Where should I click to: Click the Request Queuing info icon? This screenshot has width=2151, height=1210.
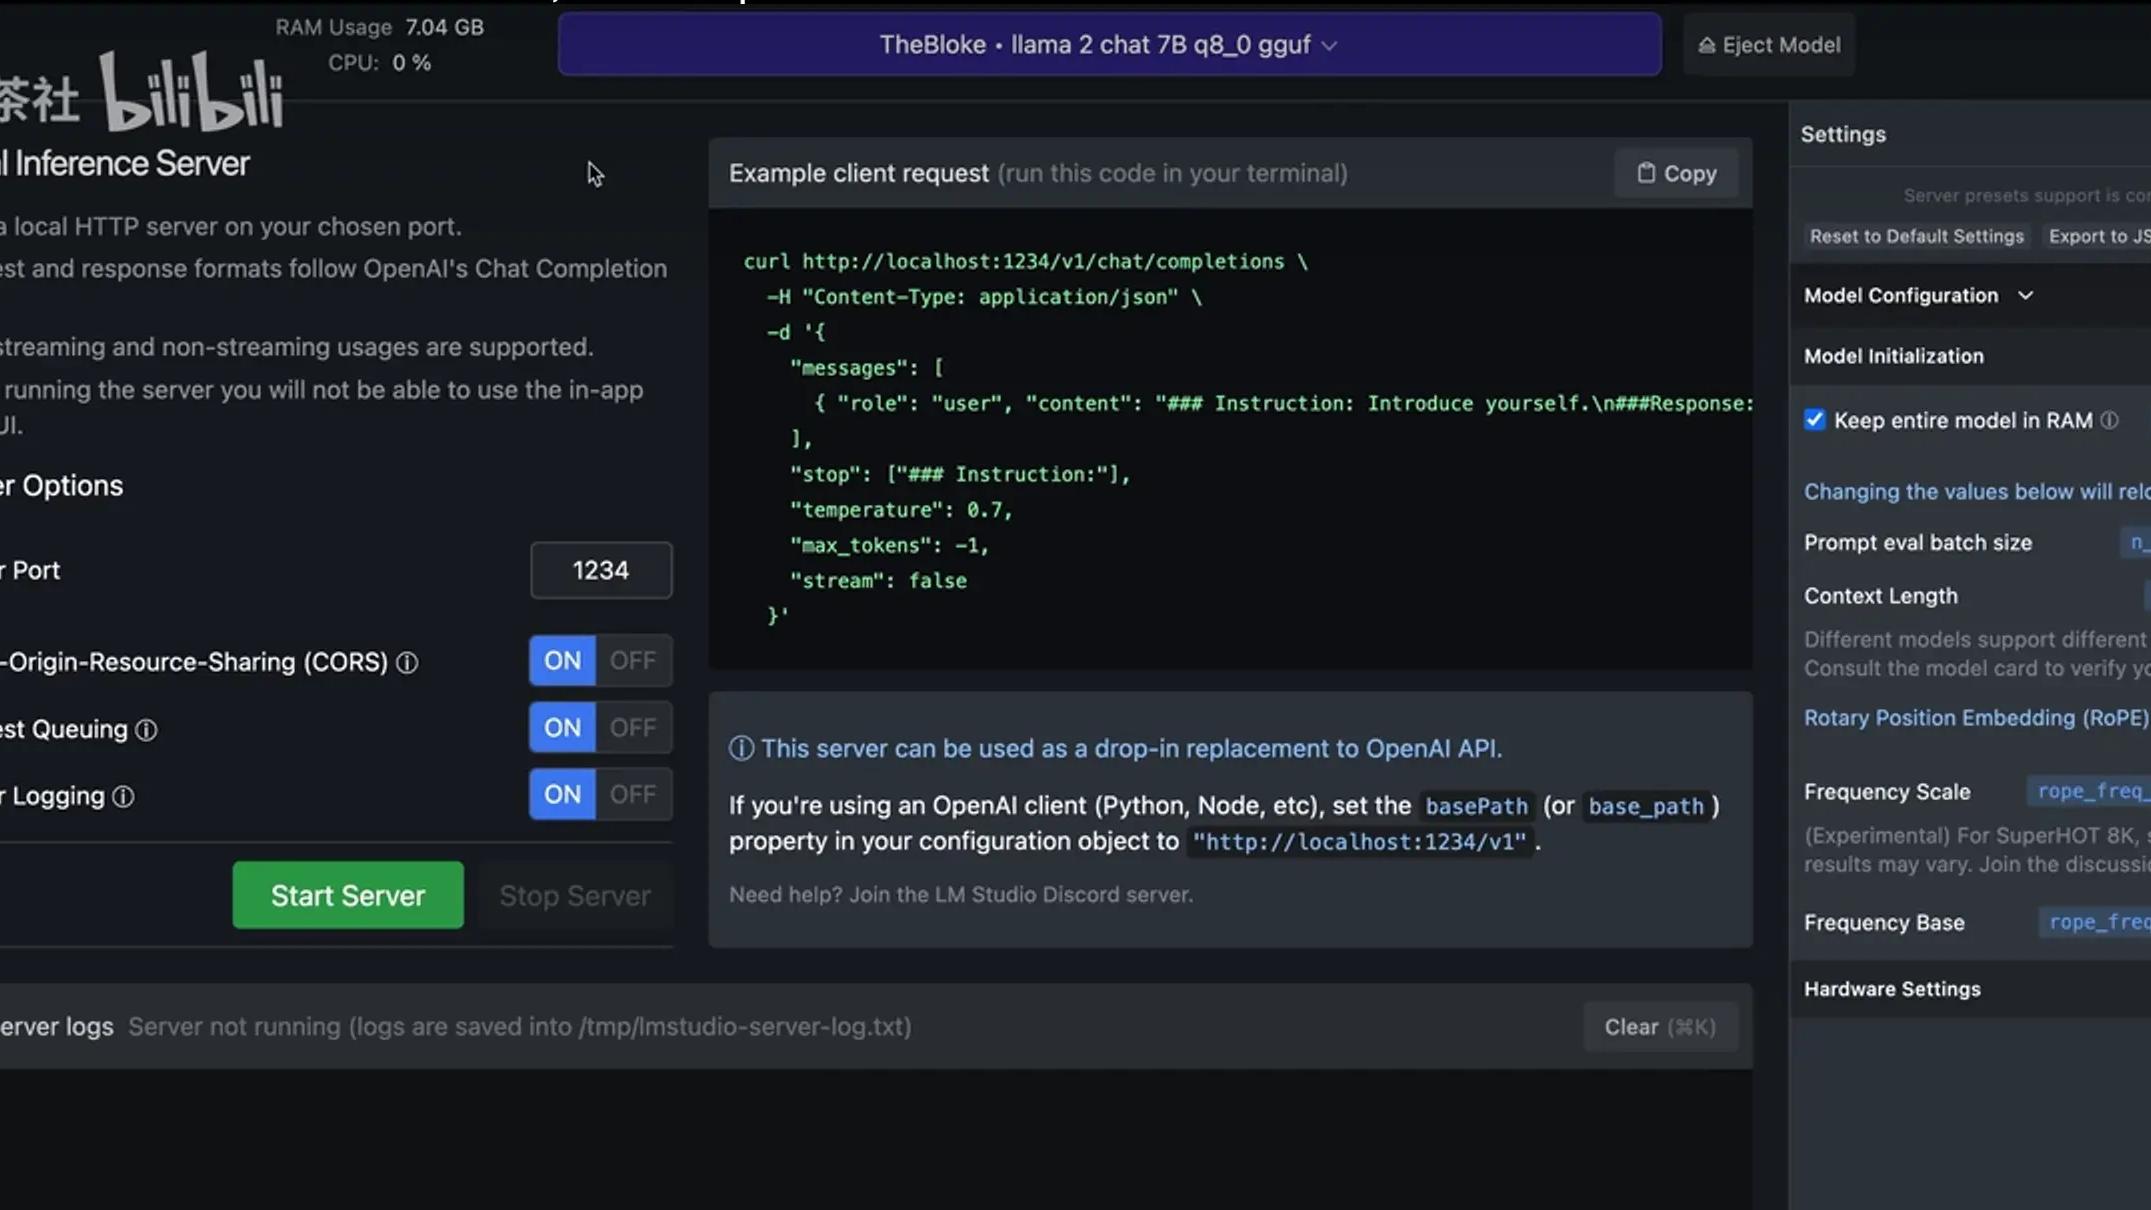tap(146, 730)
